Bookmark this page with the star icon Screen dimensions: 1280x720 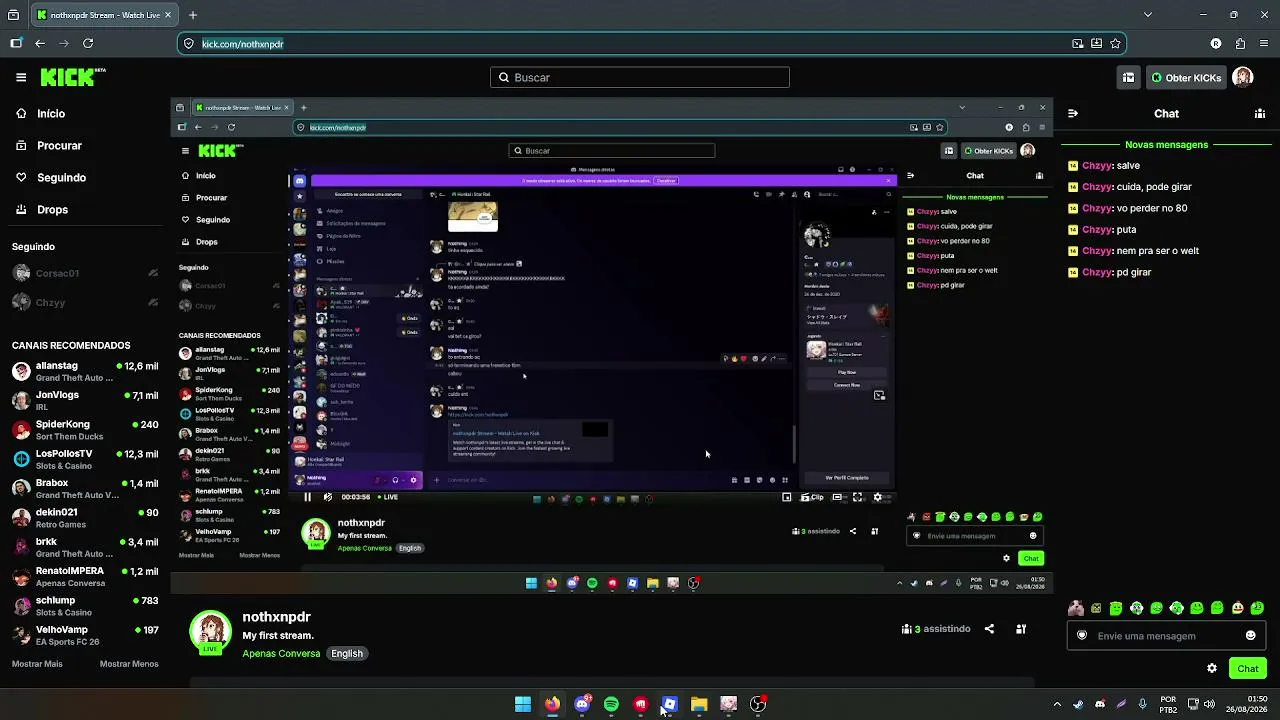point(1115,44)
